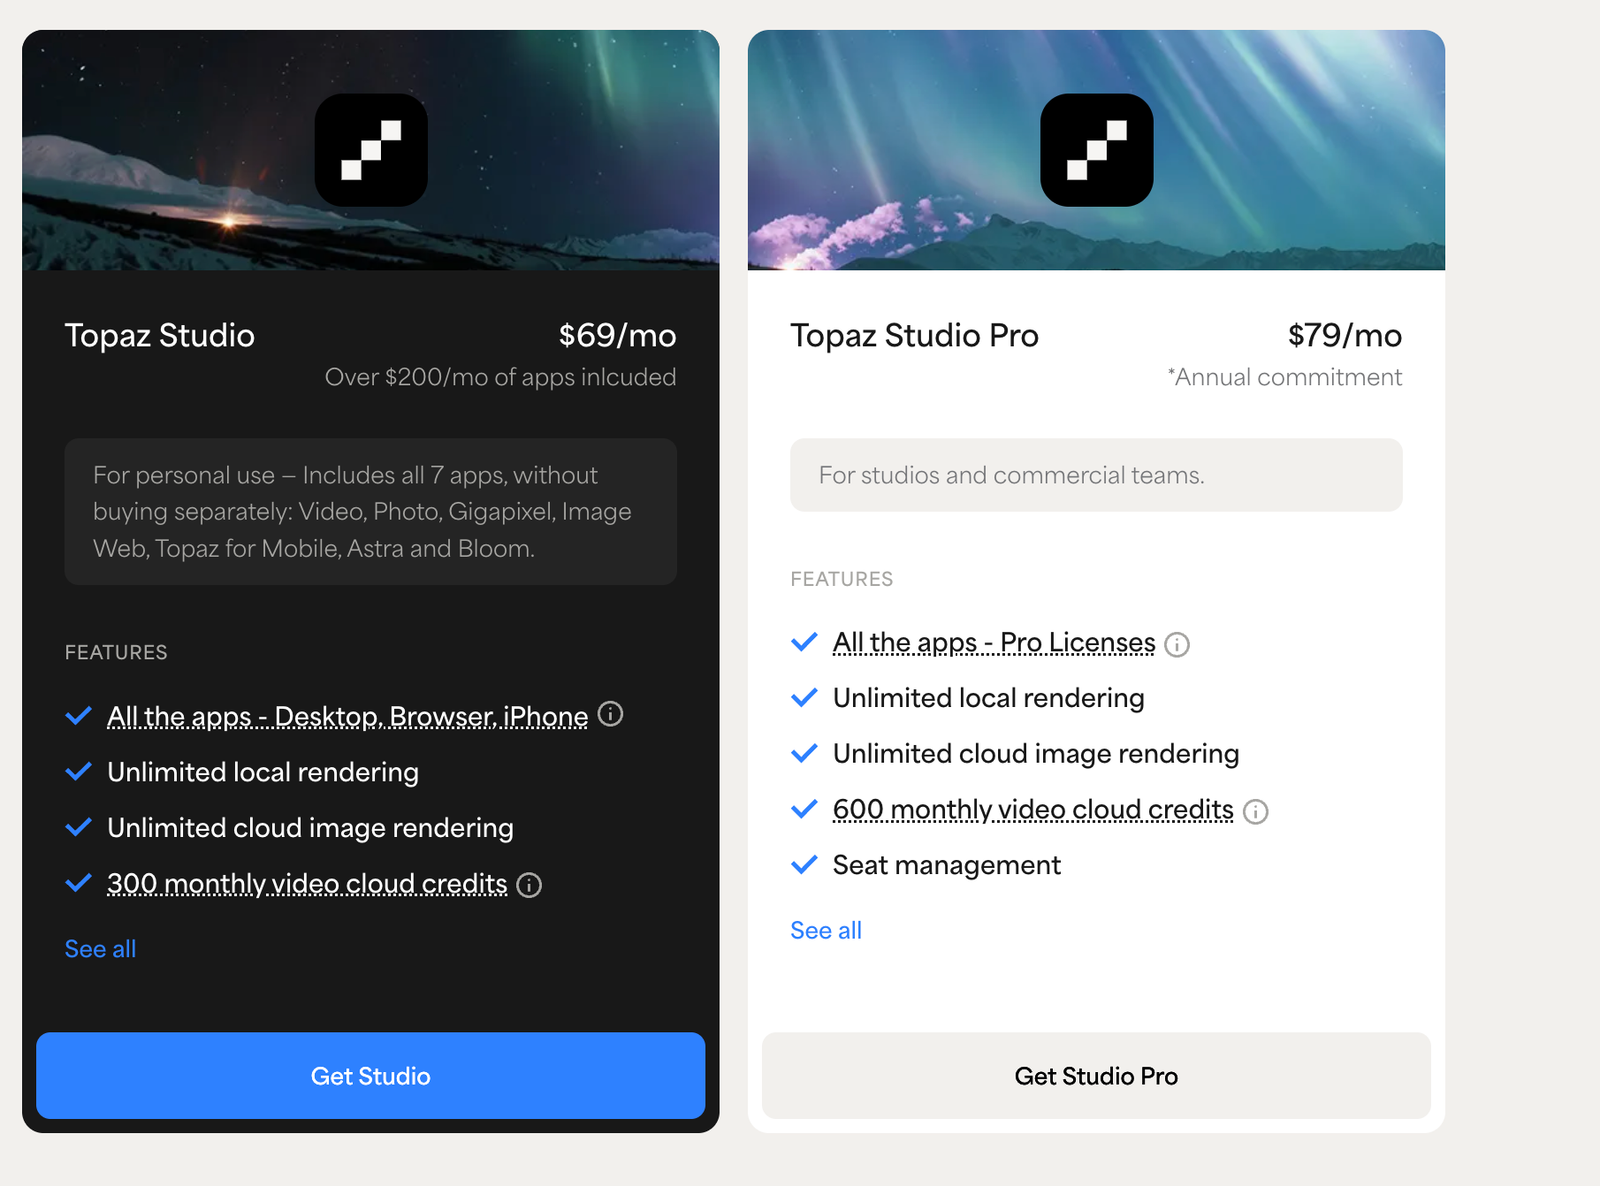Click the *Annual commitment note
The width and height of the screenshot is (1600, 1186).
point(1285,377)
